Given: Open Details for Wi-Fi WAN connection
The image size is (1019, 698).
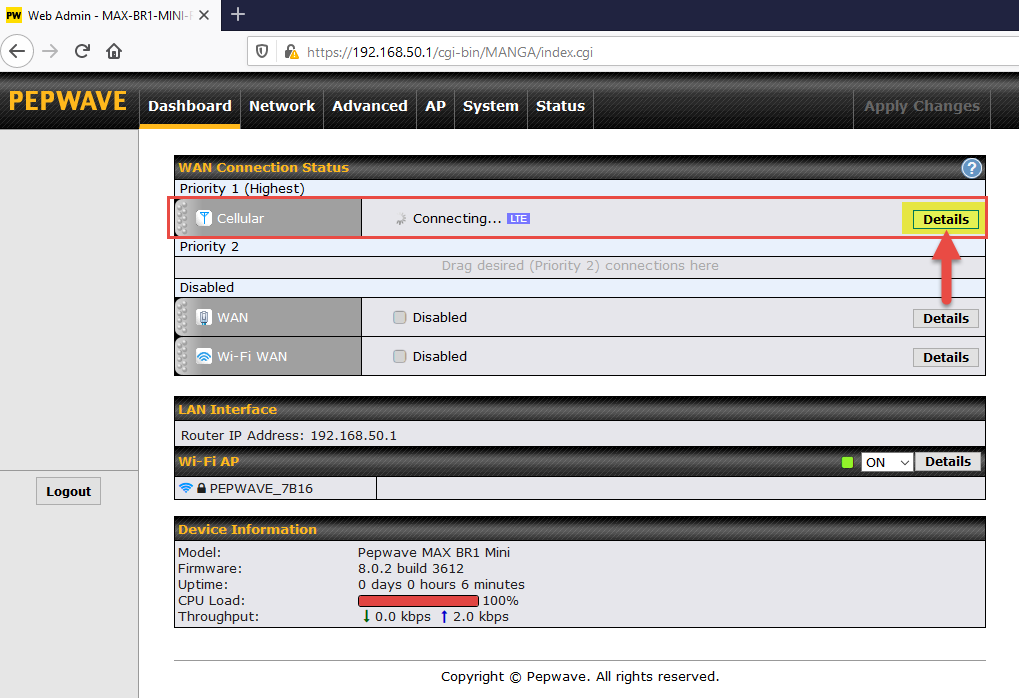Looking at the screenshot, I should pos(946,357).
